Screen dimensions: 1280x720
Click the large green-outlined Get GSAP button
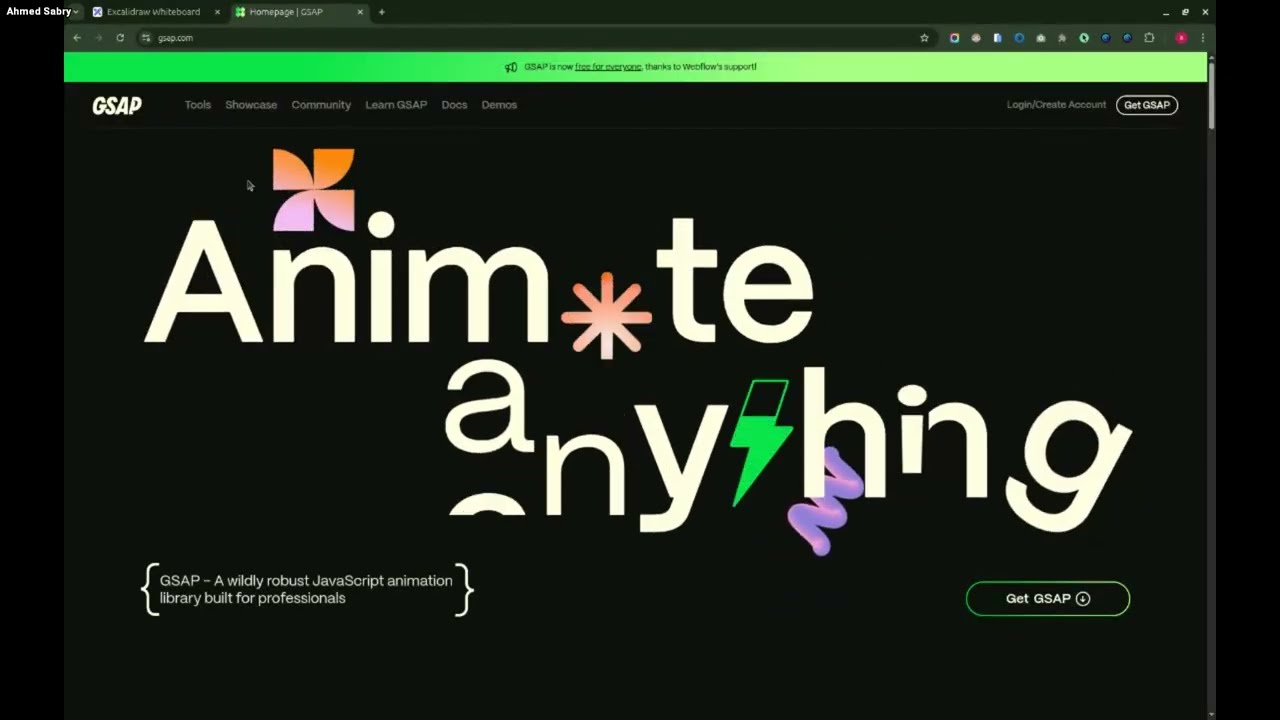click(1048, 599)
